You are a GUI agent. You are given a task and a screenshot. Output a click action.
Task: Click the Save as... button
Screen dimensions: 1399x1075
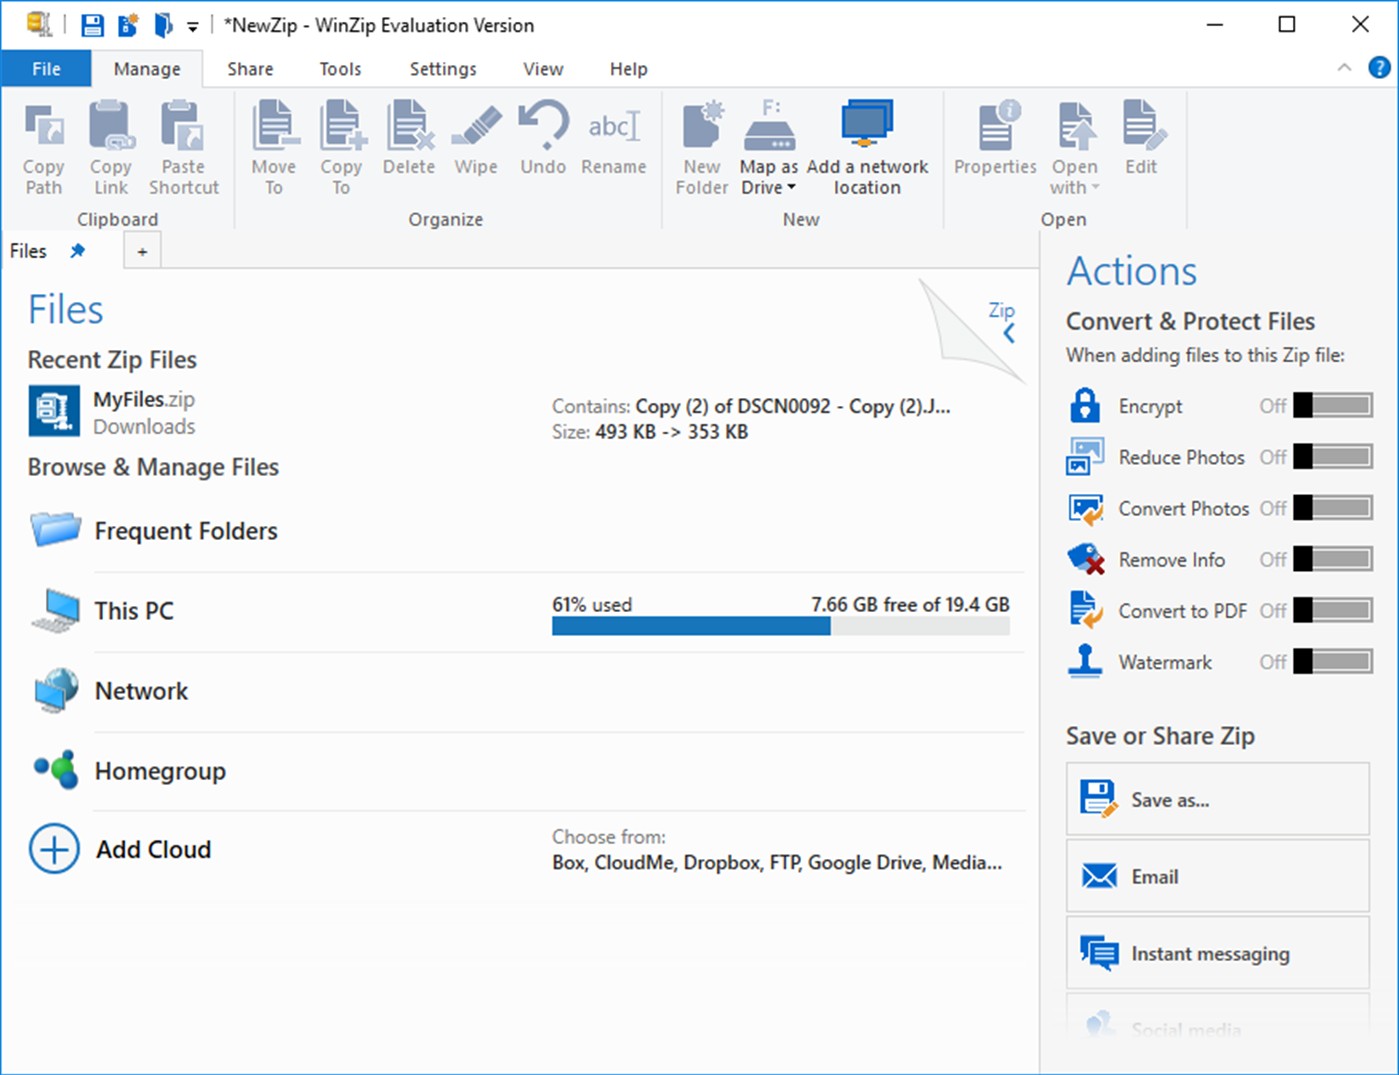pyautogui.click(x=1217, y=799)
